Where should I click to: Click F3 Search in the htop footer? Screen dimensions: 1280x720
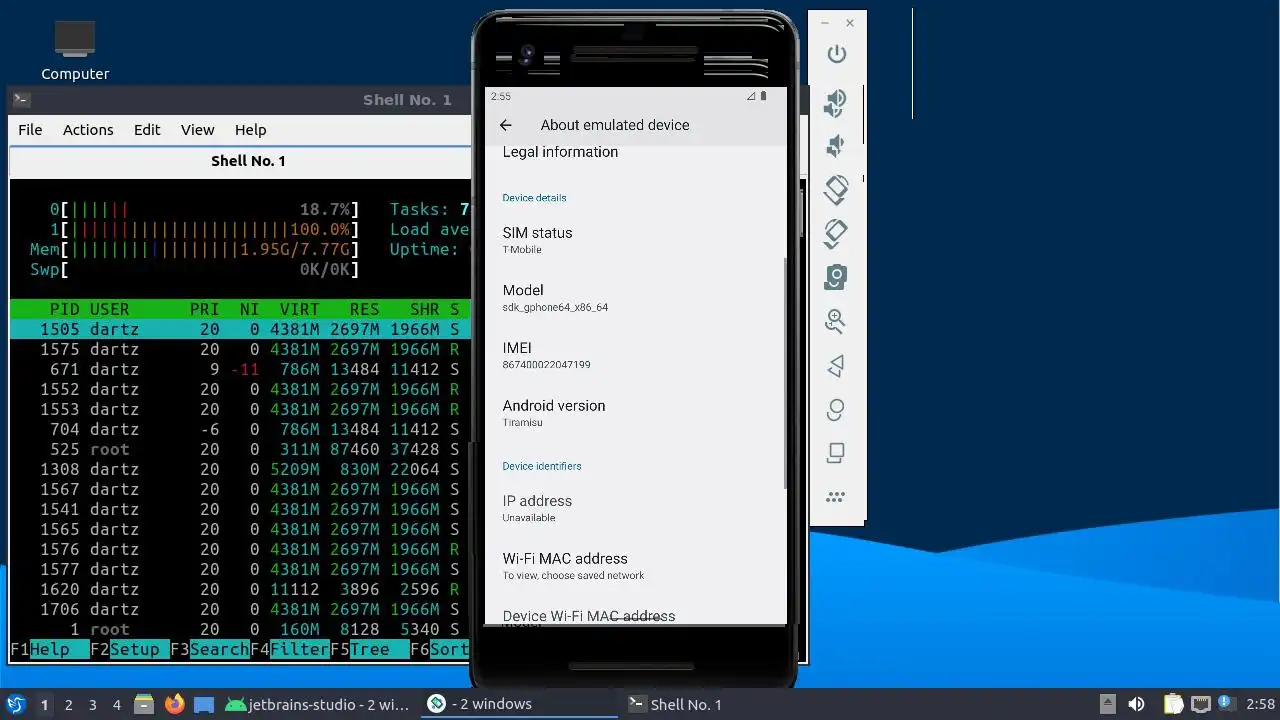(x=209, y=649)
